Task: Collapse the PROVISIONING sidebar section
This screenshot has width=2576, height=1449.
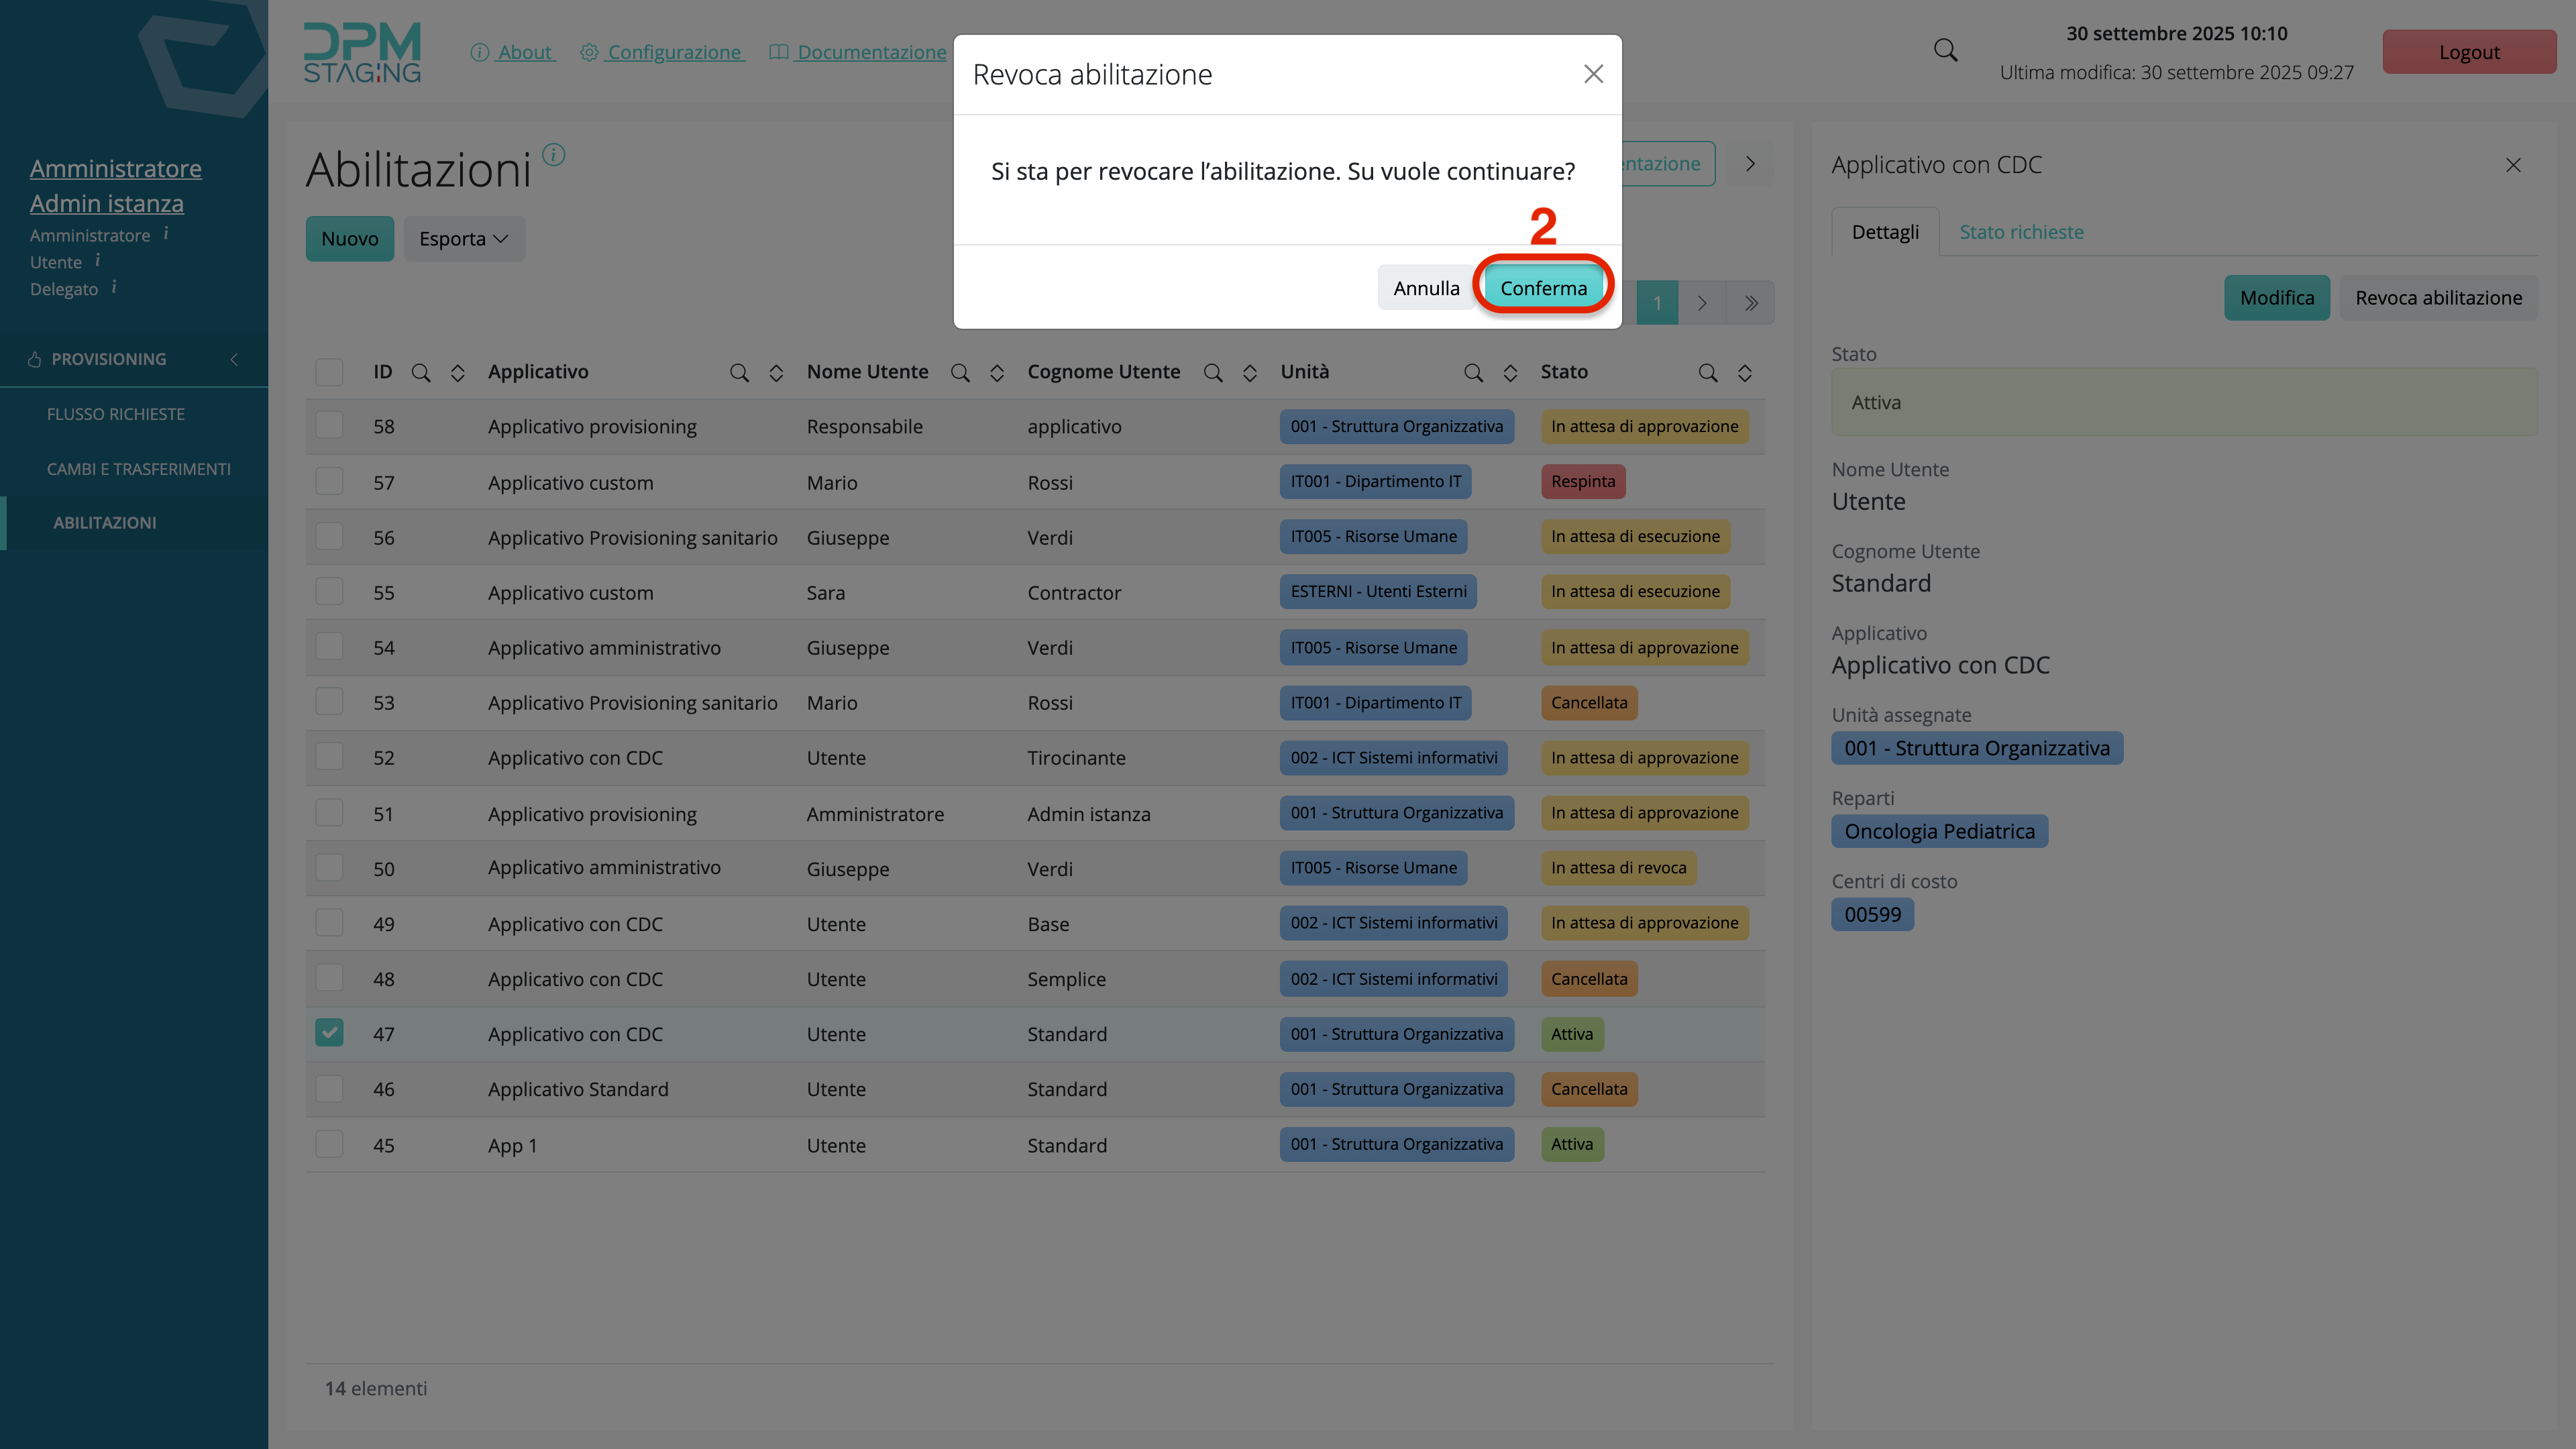Action: coord(234,359)
